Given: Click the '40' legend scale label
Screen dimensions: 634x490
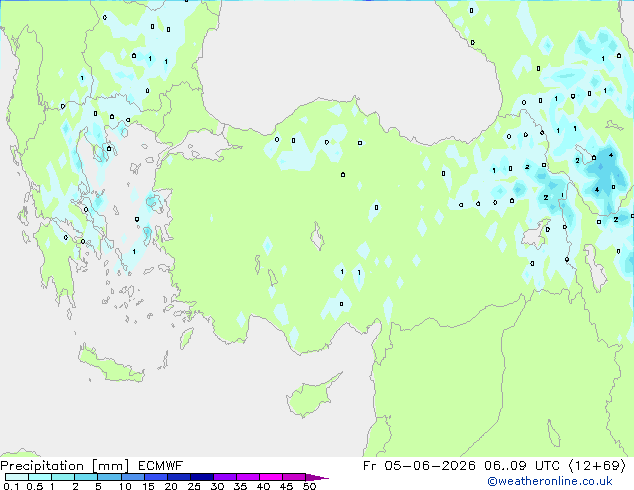Looking at the screenshot, I should click(263, 486).
